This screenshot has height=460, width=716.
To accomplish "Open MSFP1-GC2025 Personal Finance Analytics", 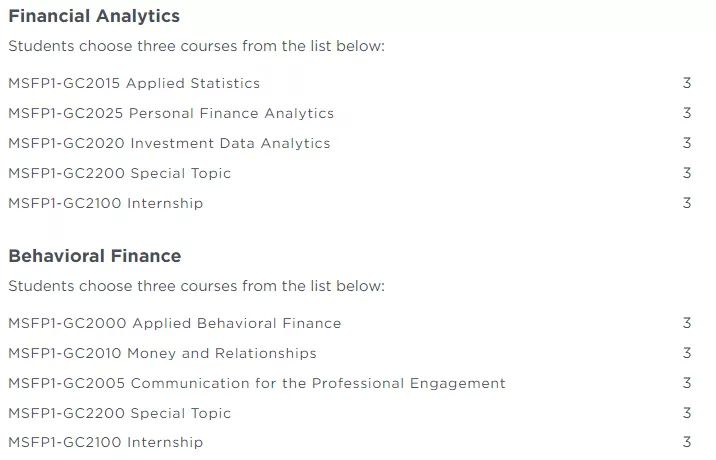I will point(171,114).
